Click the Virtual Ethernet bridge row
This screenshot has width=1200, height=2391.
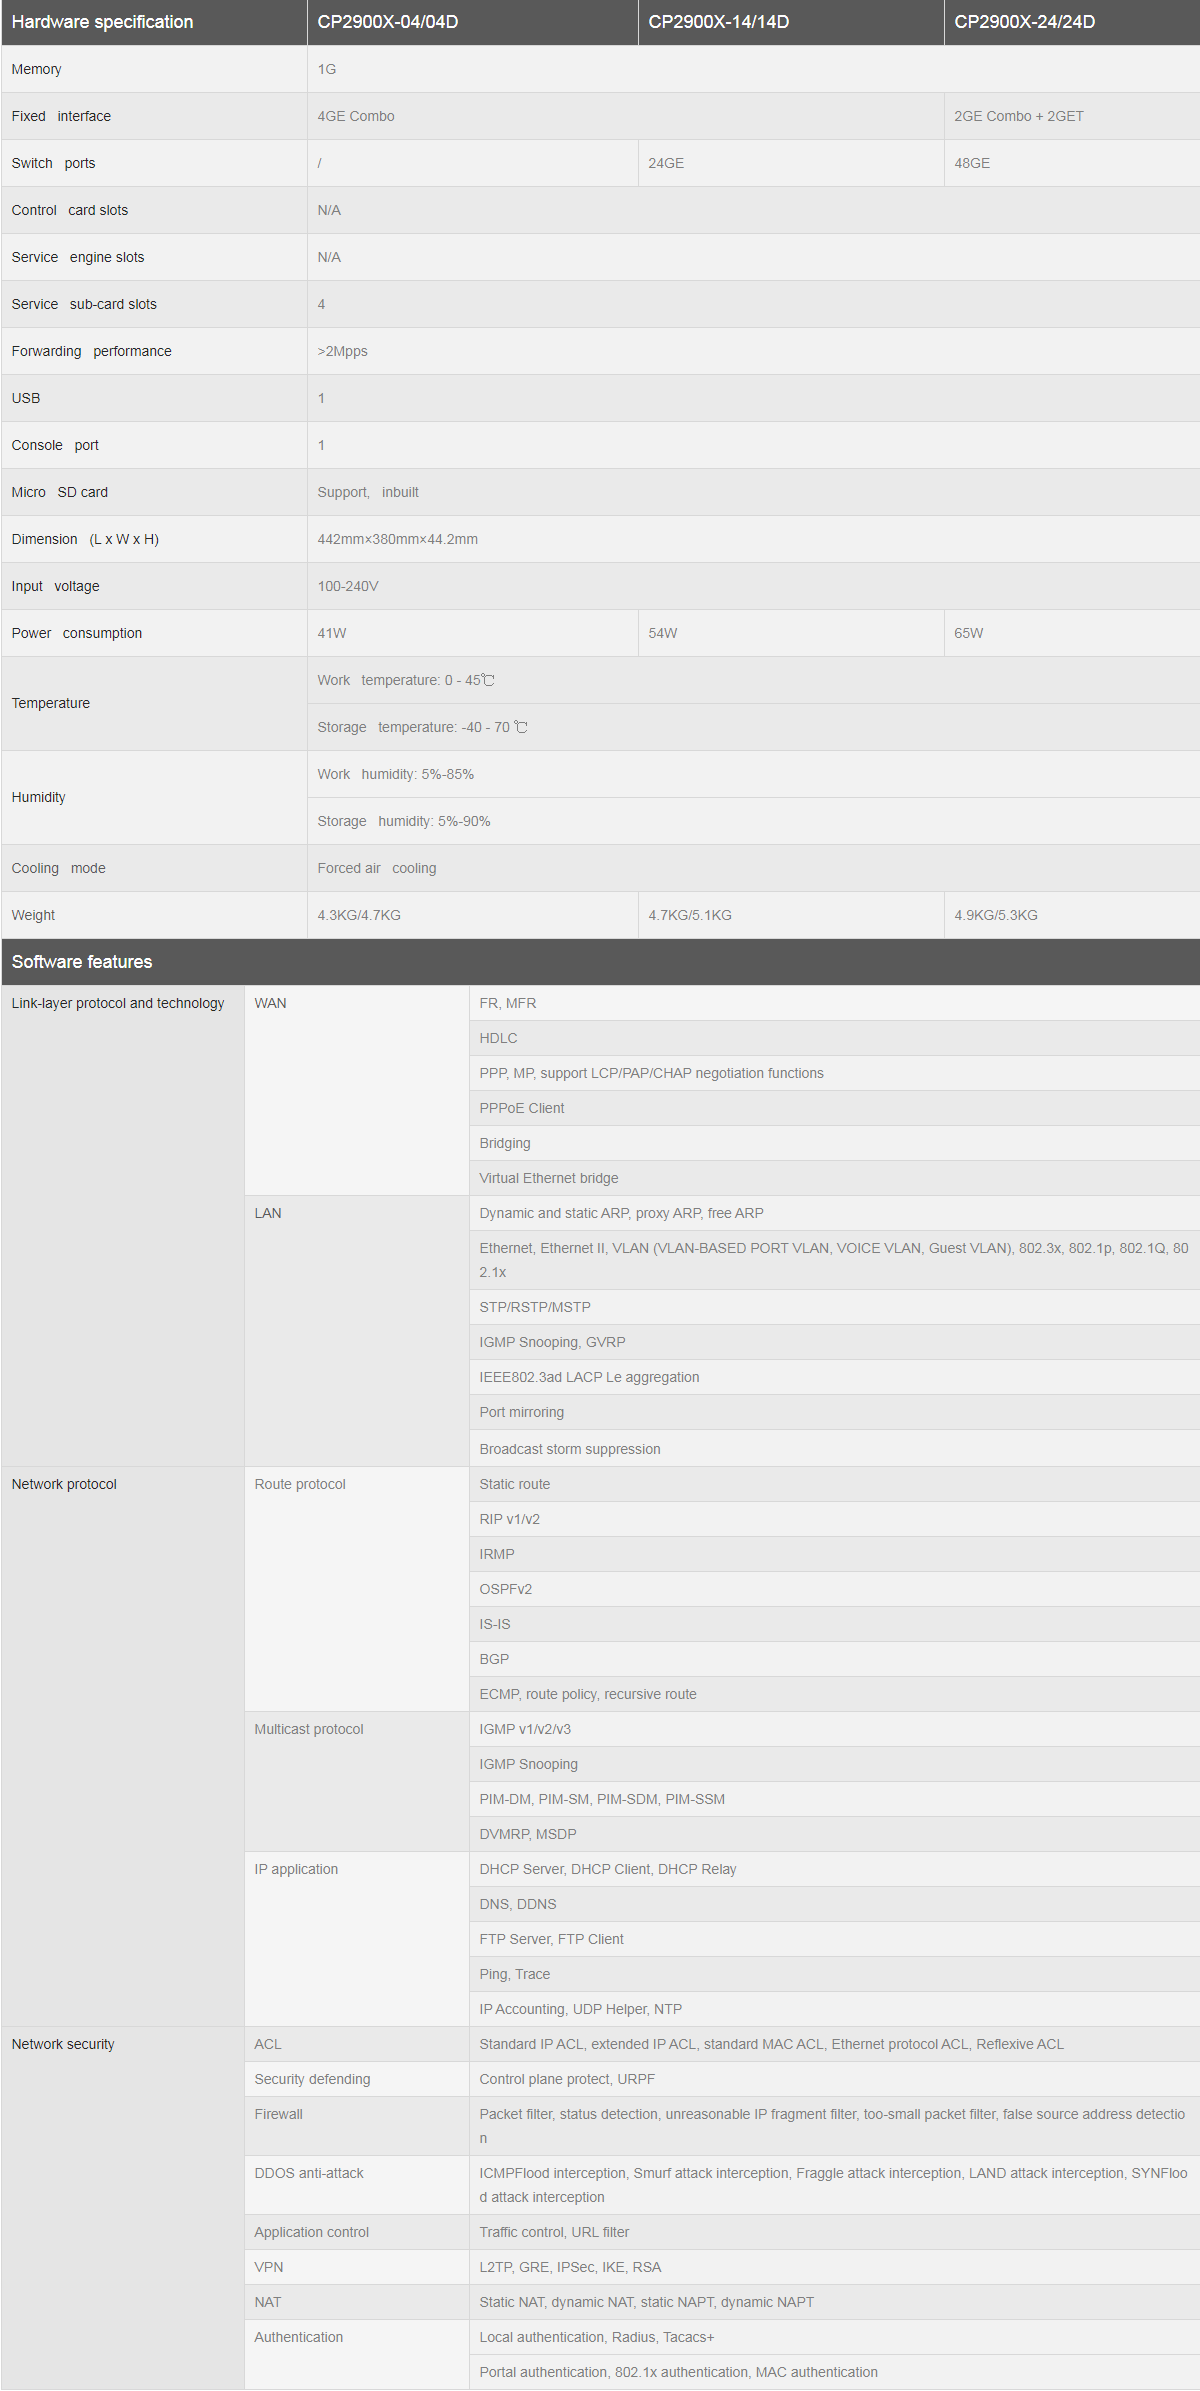click(834, 1178)
